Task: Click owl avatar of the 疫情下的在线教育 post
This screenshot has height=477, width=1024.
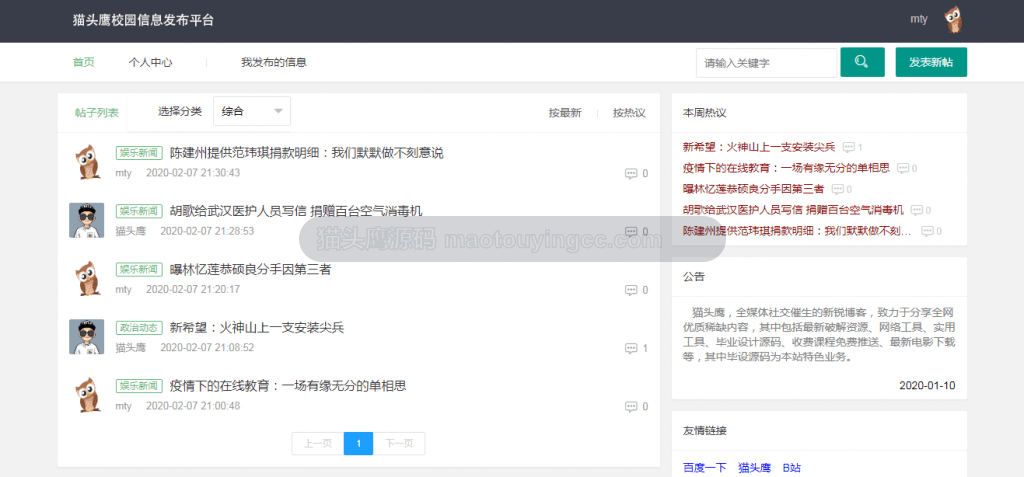Action: 87,395
